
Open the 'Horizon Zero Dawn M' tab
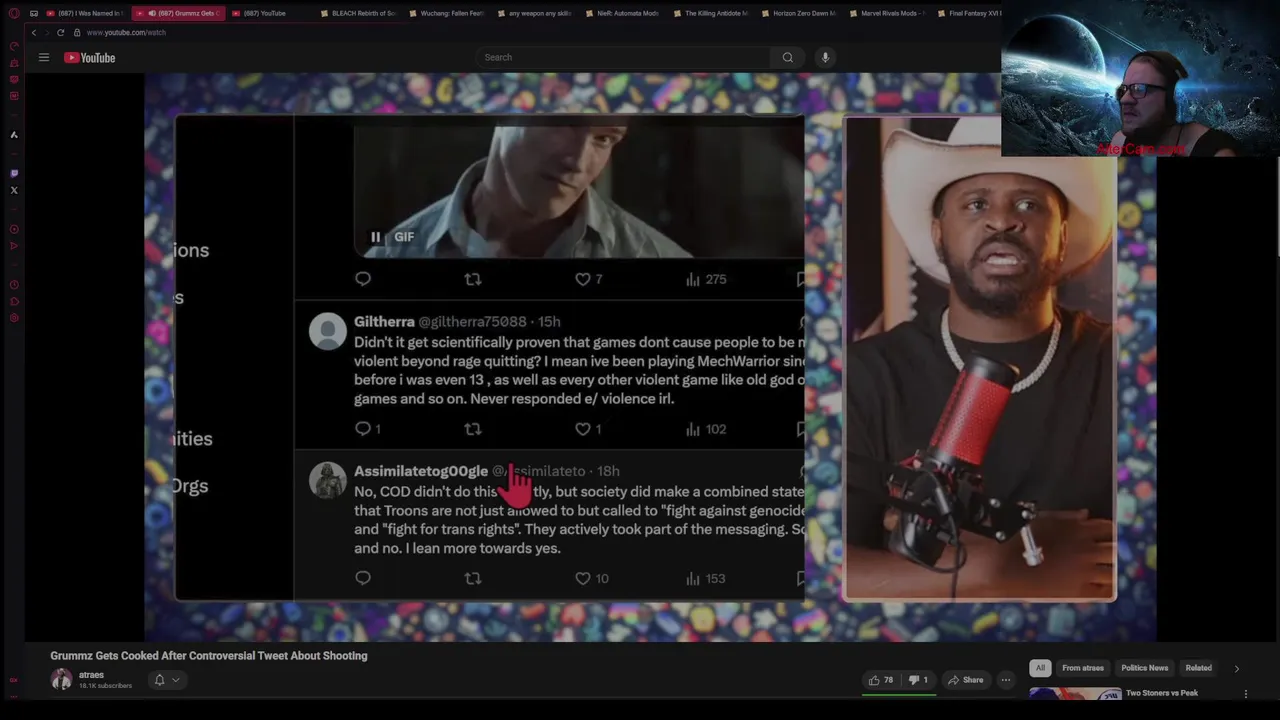798,13
